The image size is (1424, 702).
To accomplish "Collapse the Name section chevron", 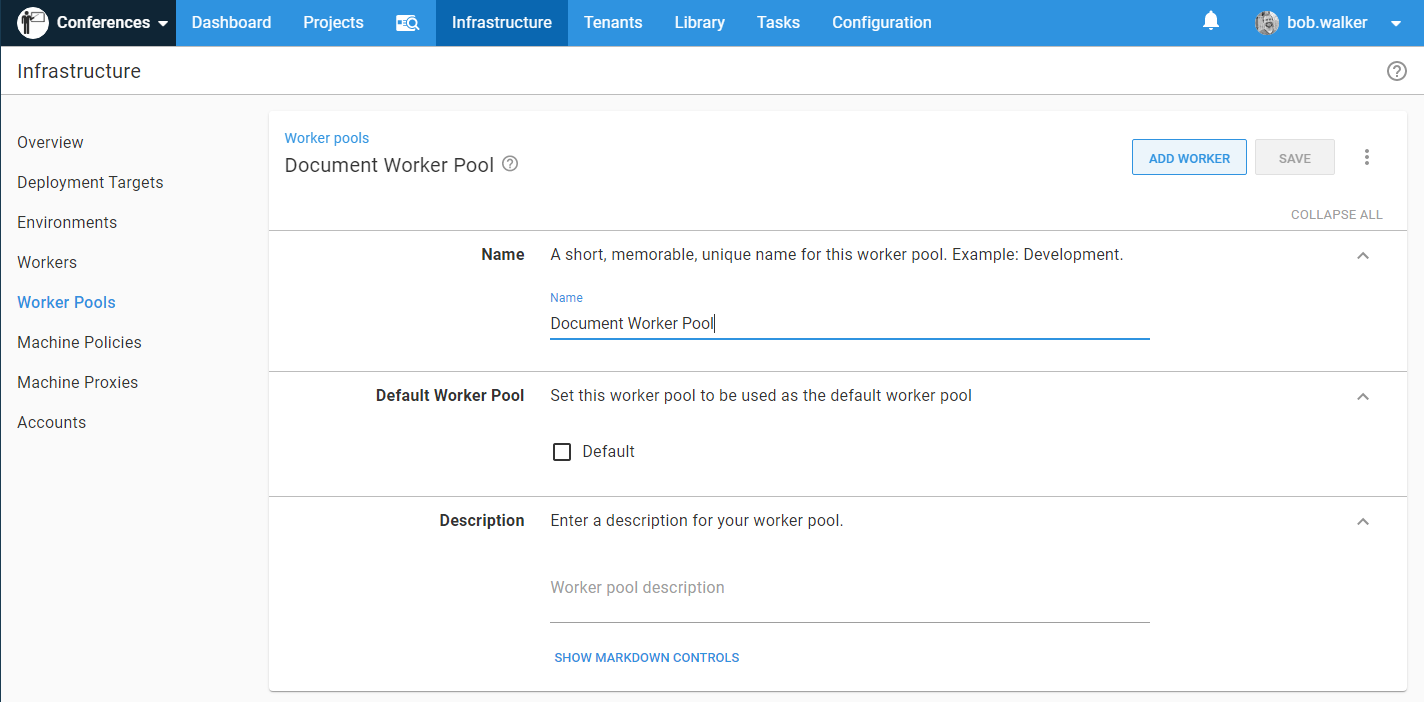I will 1362,255.
